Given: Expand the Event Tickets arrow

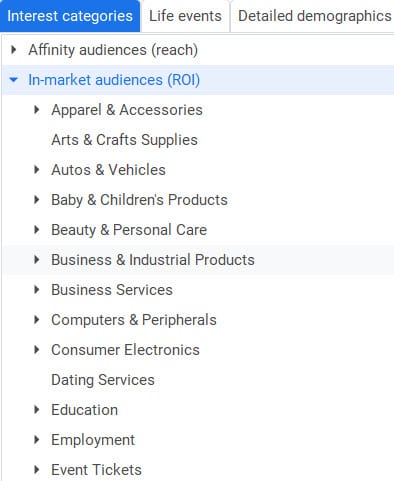Looking at the screenshot, I should click(37, 470).
